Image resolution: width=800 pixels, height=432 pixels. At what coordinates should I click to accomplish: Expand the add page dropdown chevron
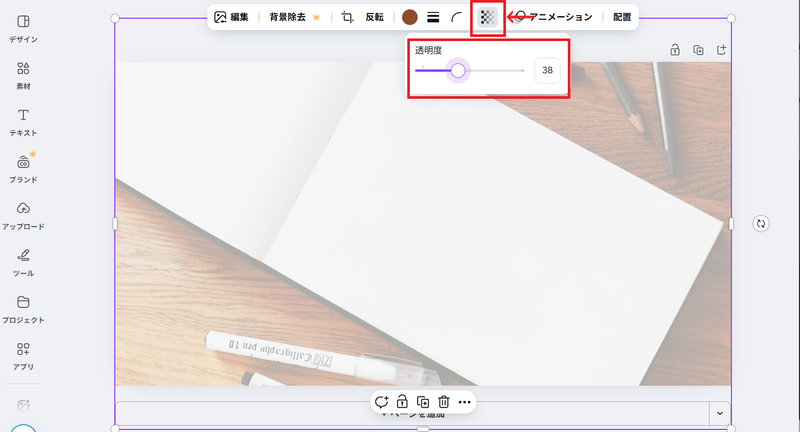pos(720,413)
